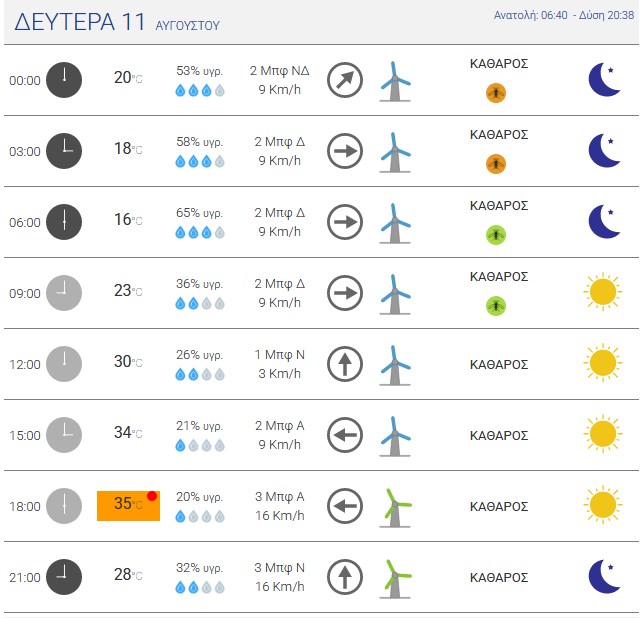
Task: Click the southwest wind arrow at 00:00
Action: point(345,80)
